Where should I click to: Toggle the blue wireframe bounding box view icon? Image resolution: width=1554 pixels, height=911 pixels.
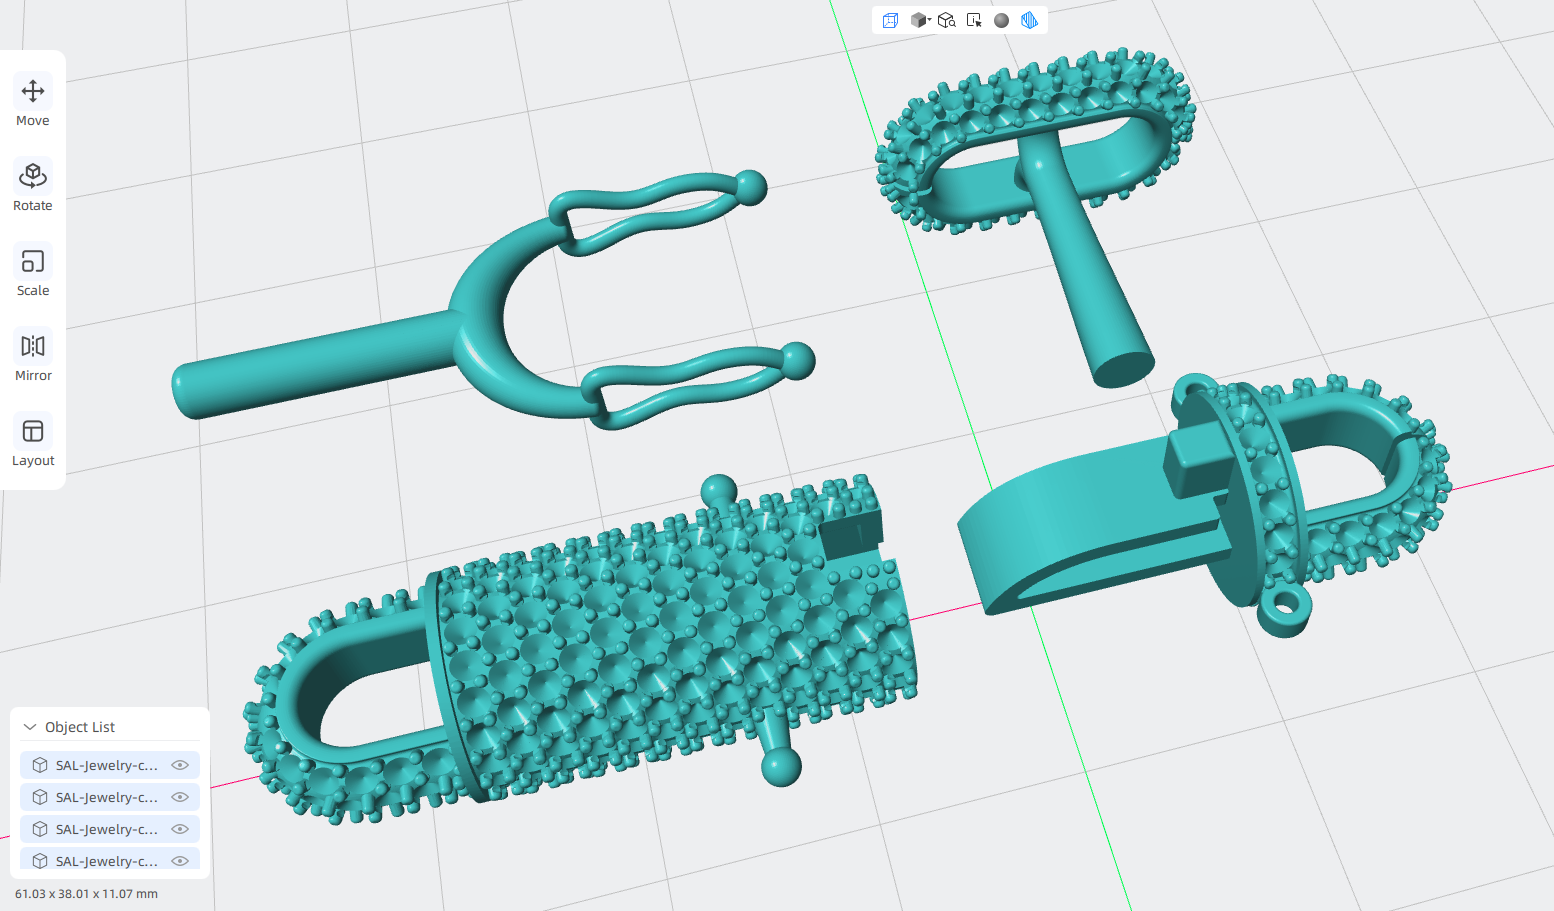point(890,20)
